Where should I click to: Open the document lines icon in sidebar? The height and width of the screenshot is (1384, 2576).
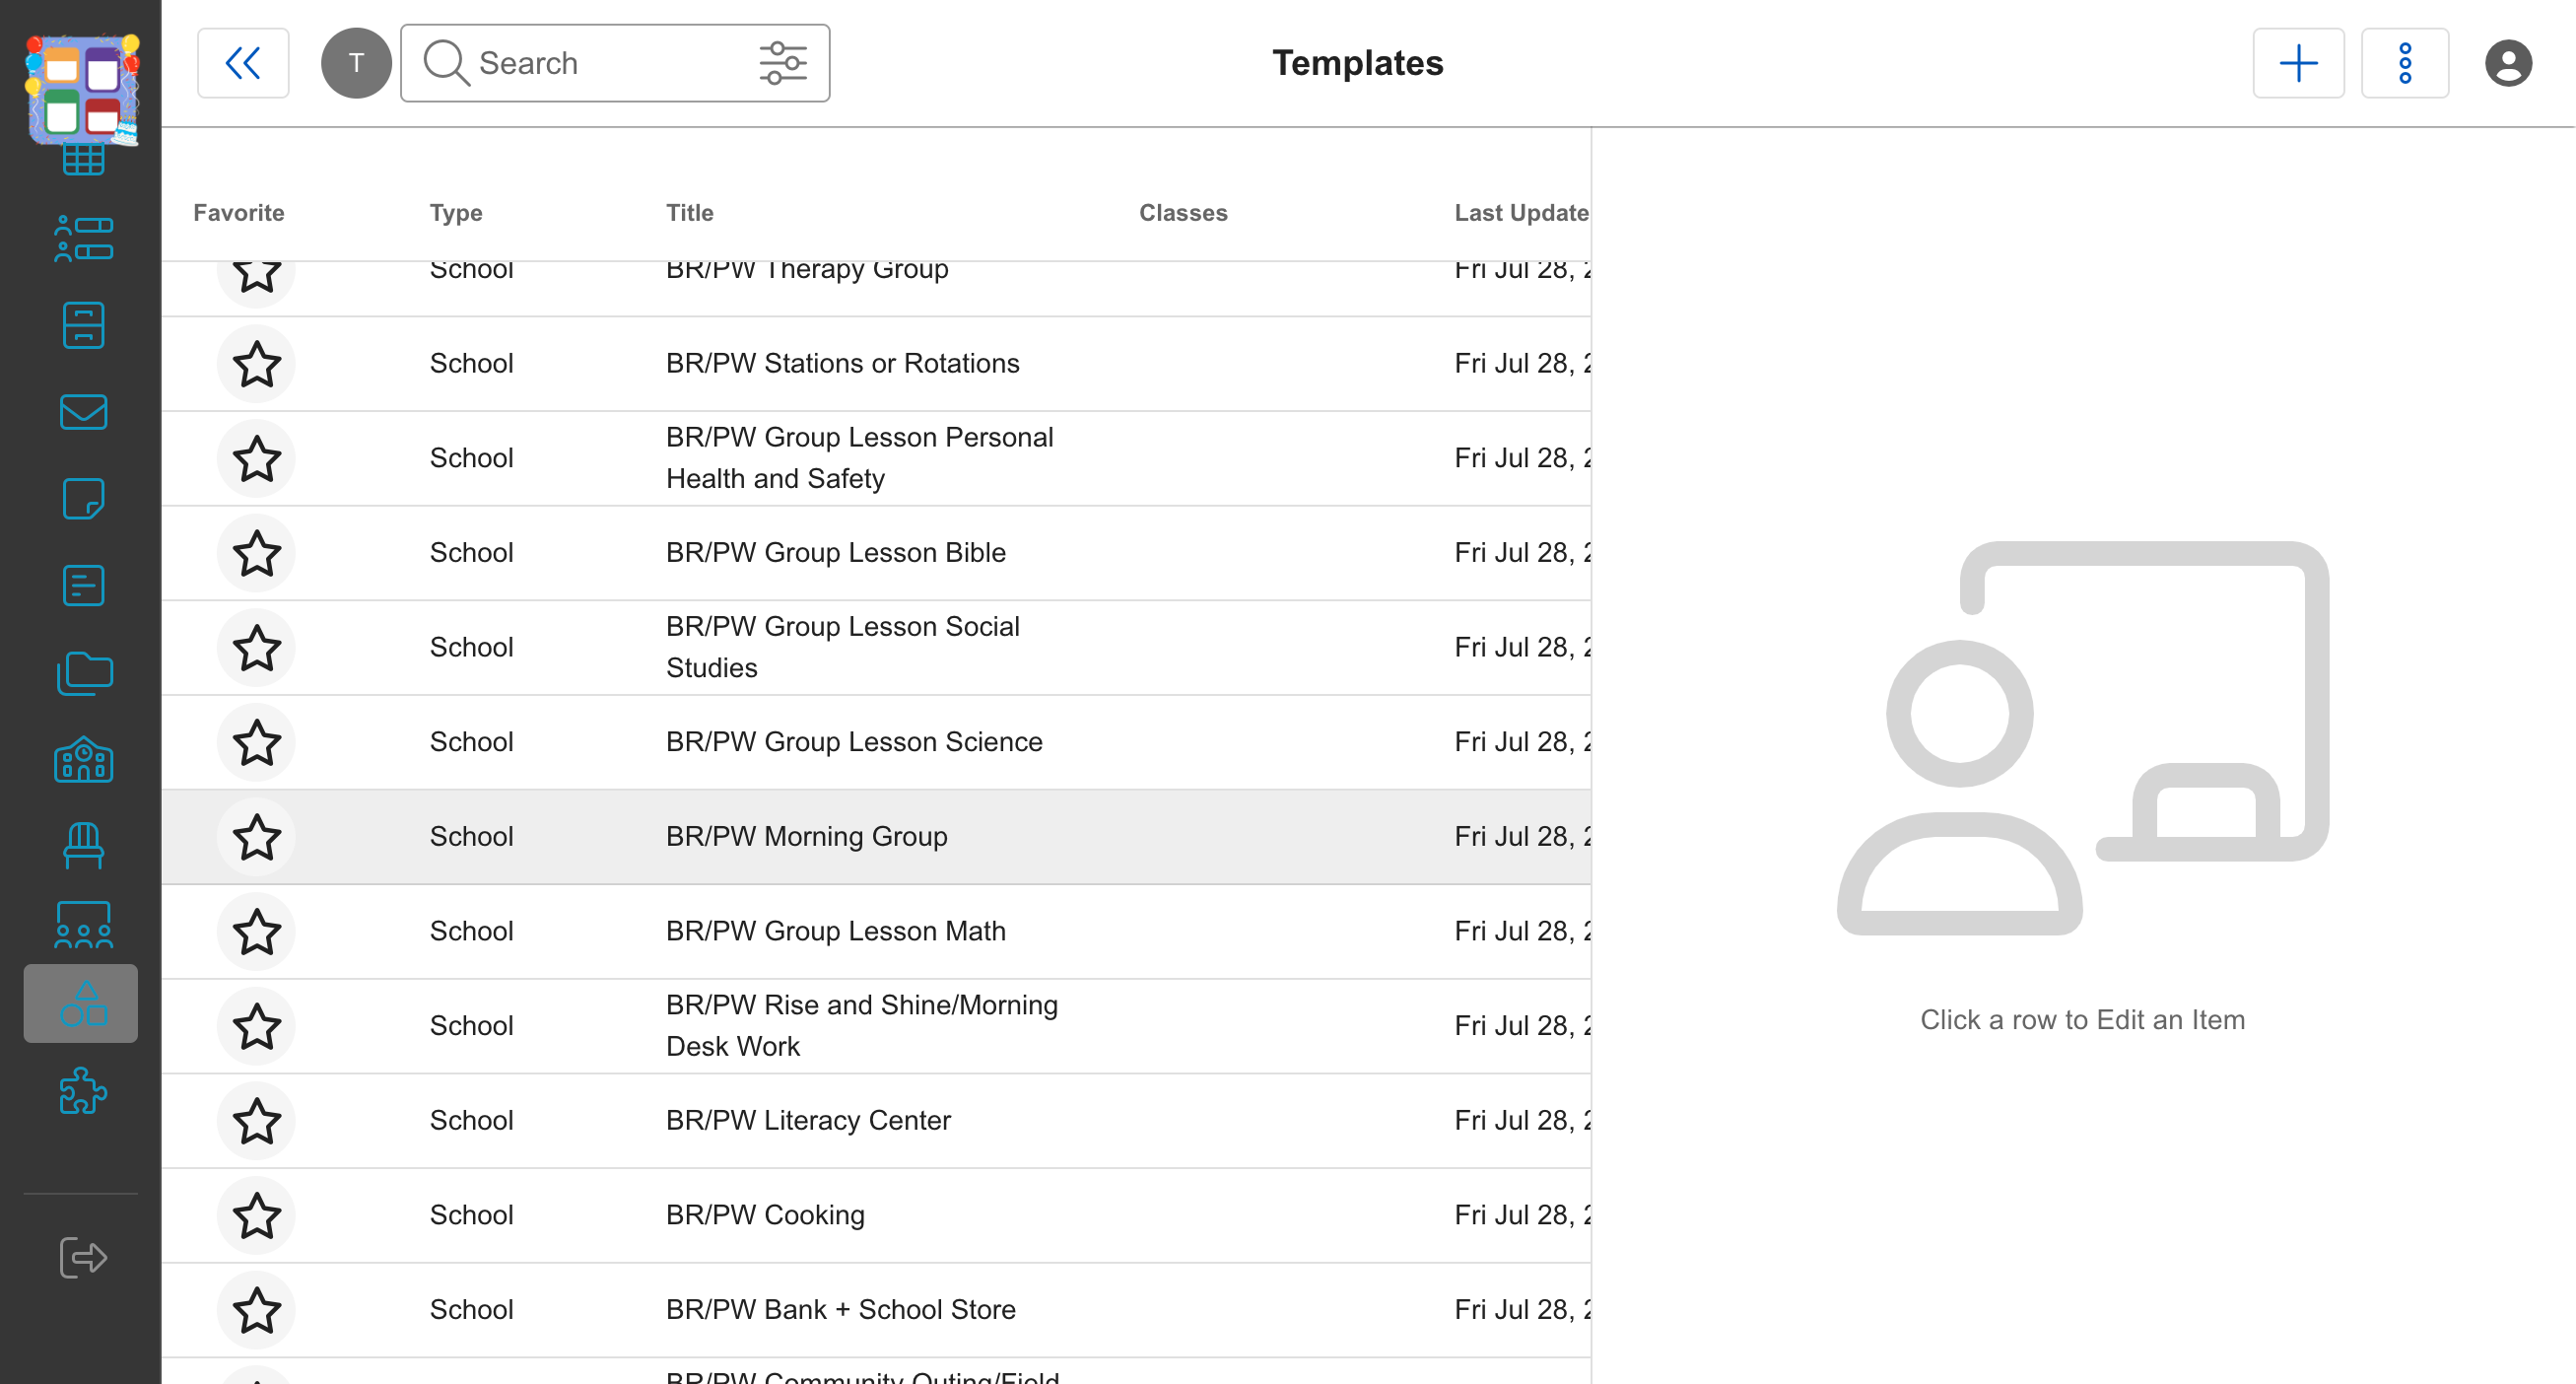[83, 586]
